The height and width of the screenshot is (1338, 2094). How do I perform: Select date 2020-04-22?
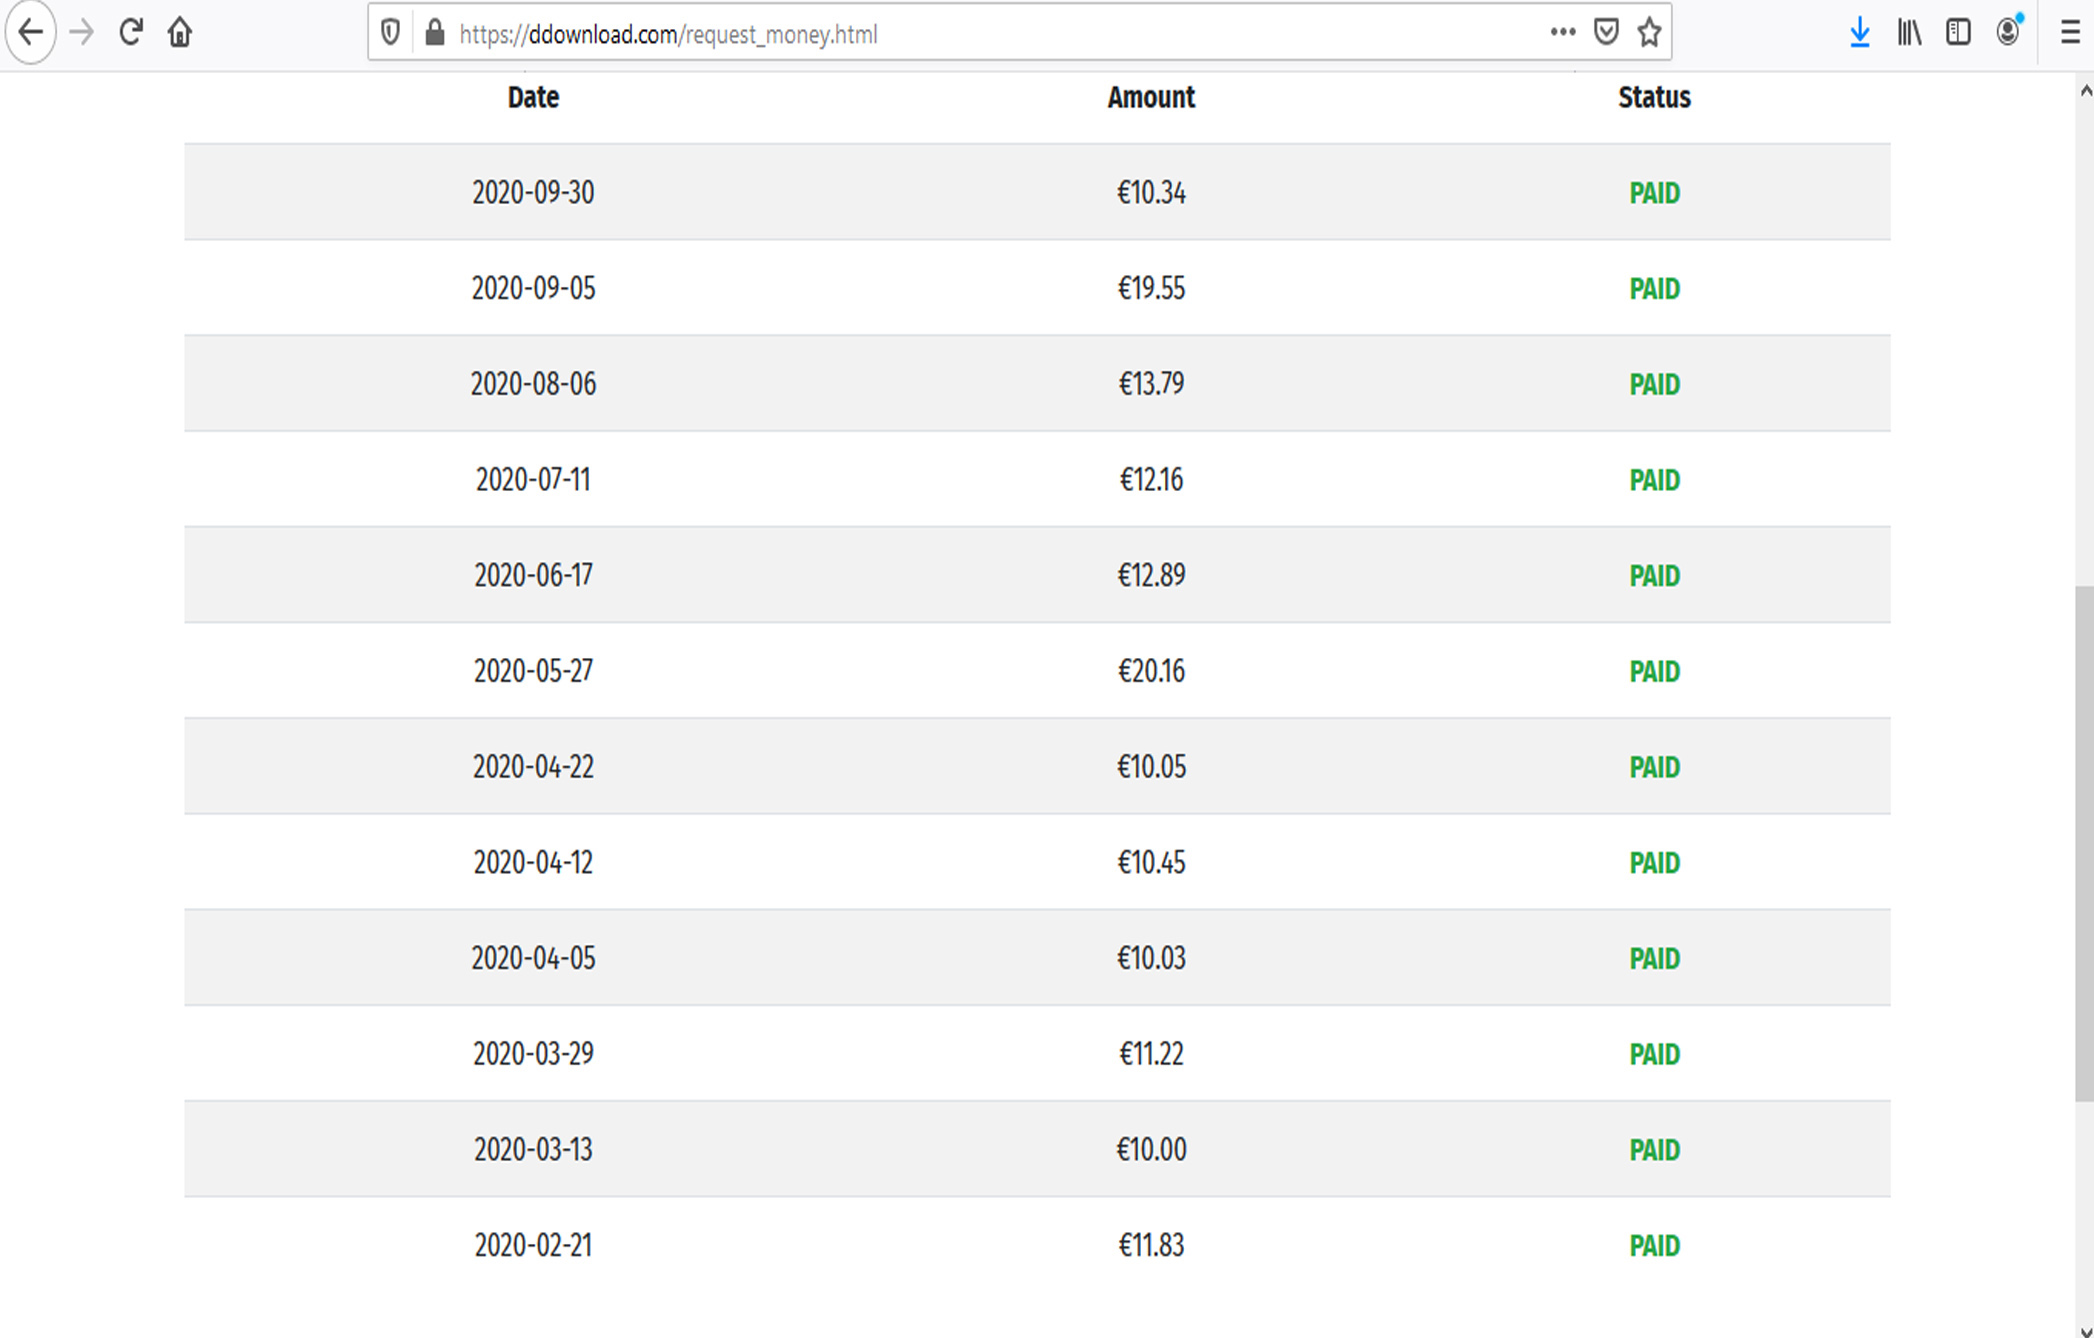click(x=533, y=767)
